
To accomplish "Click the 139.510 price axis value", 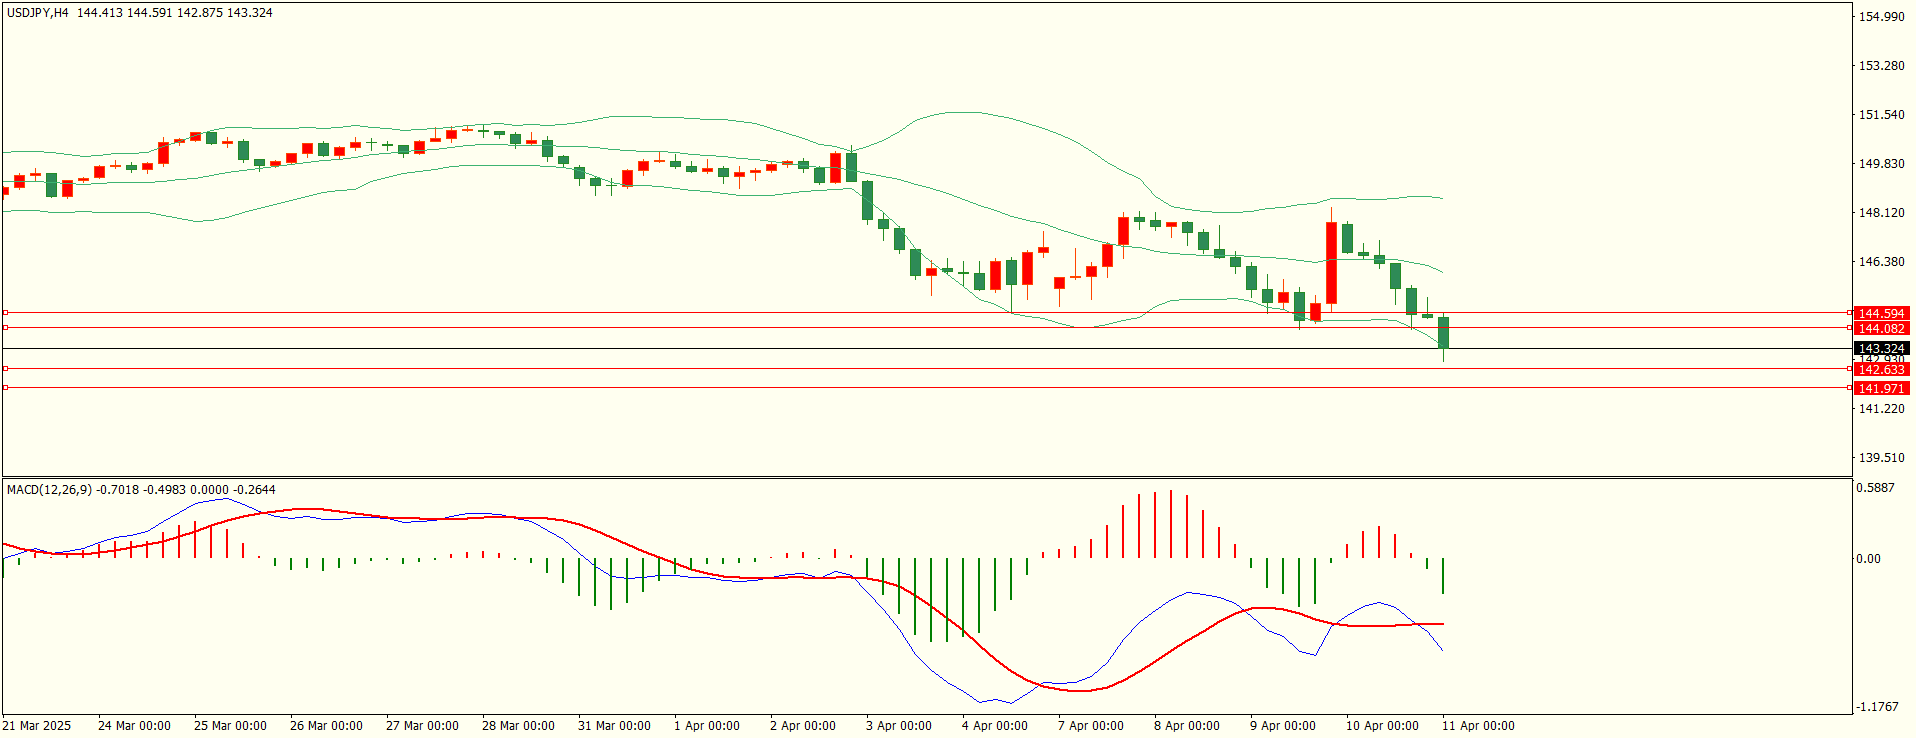I will pyautogui.click(x=1881, y=458).
